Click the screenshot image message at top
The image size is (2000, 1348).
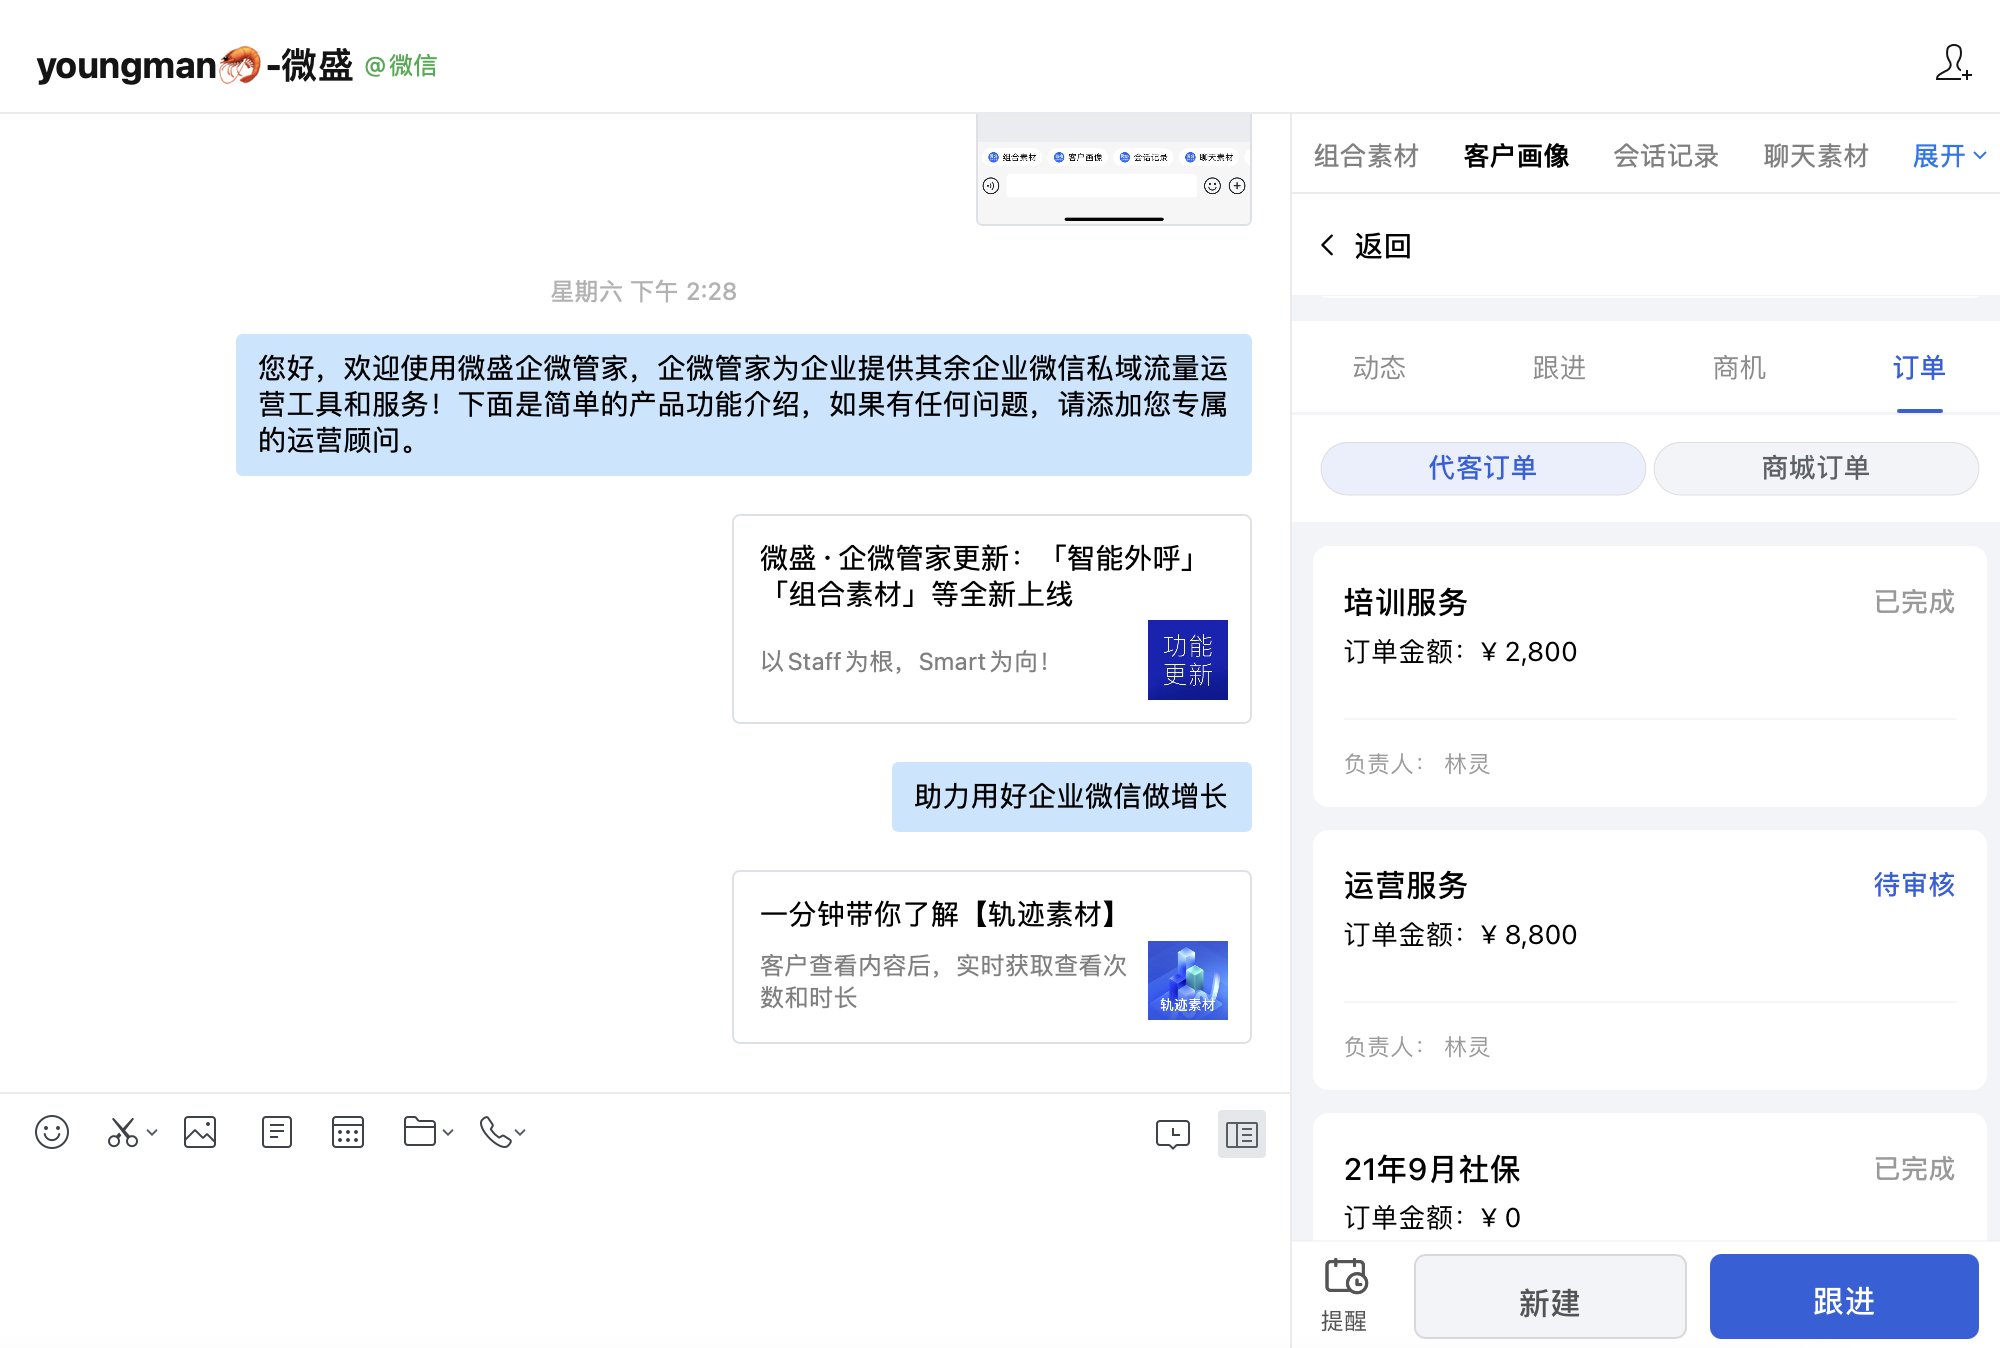1114,169
